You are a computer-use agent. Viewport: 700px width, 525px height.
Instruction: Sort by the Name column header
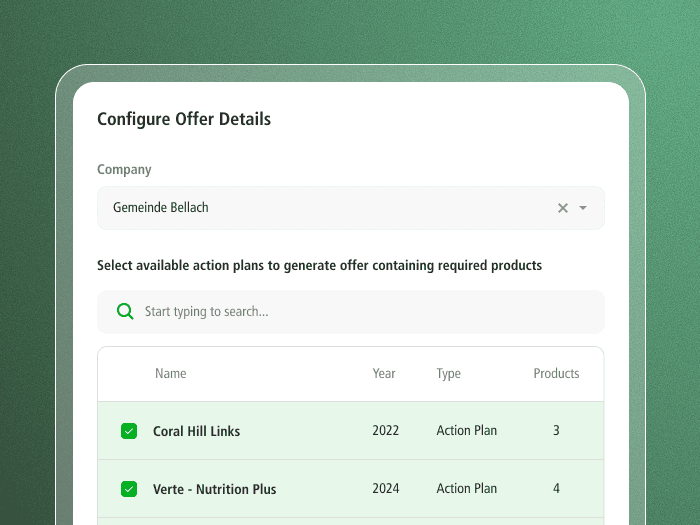(171, 374)
